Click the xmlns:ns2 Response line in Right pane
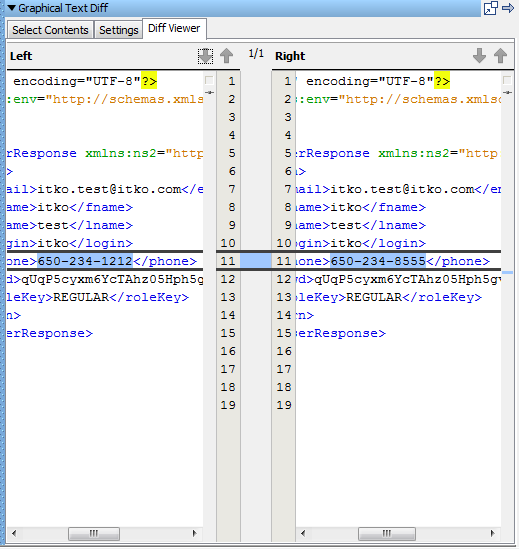Screen dimensions: 519x549 [x=399, y=153]
